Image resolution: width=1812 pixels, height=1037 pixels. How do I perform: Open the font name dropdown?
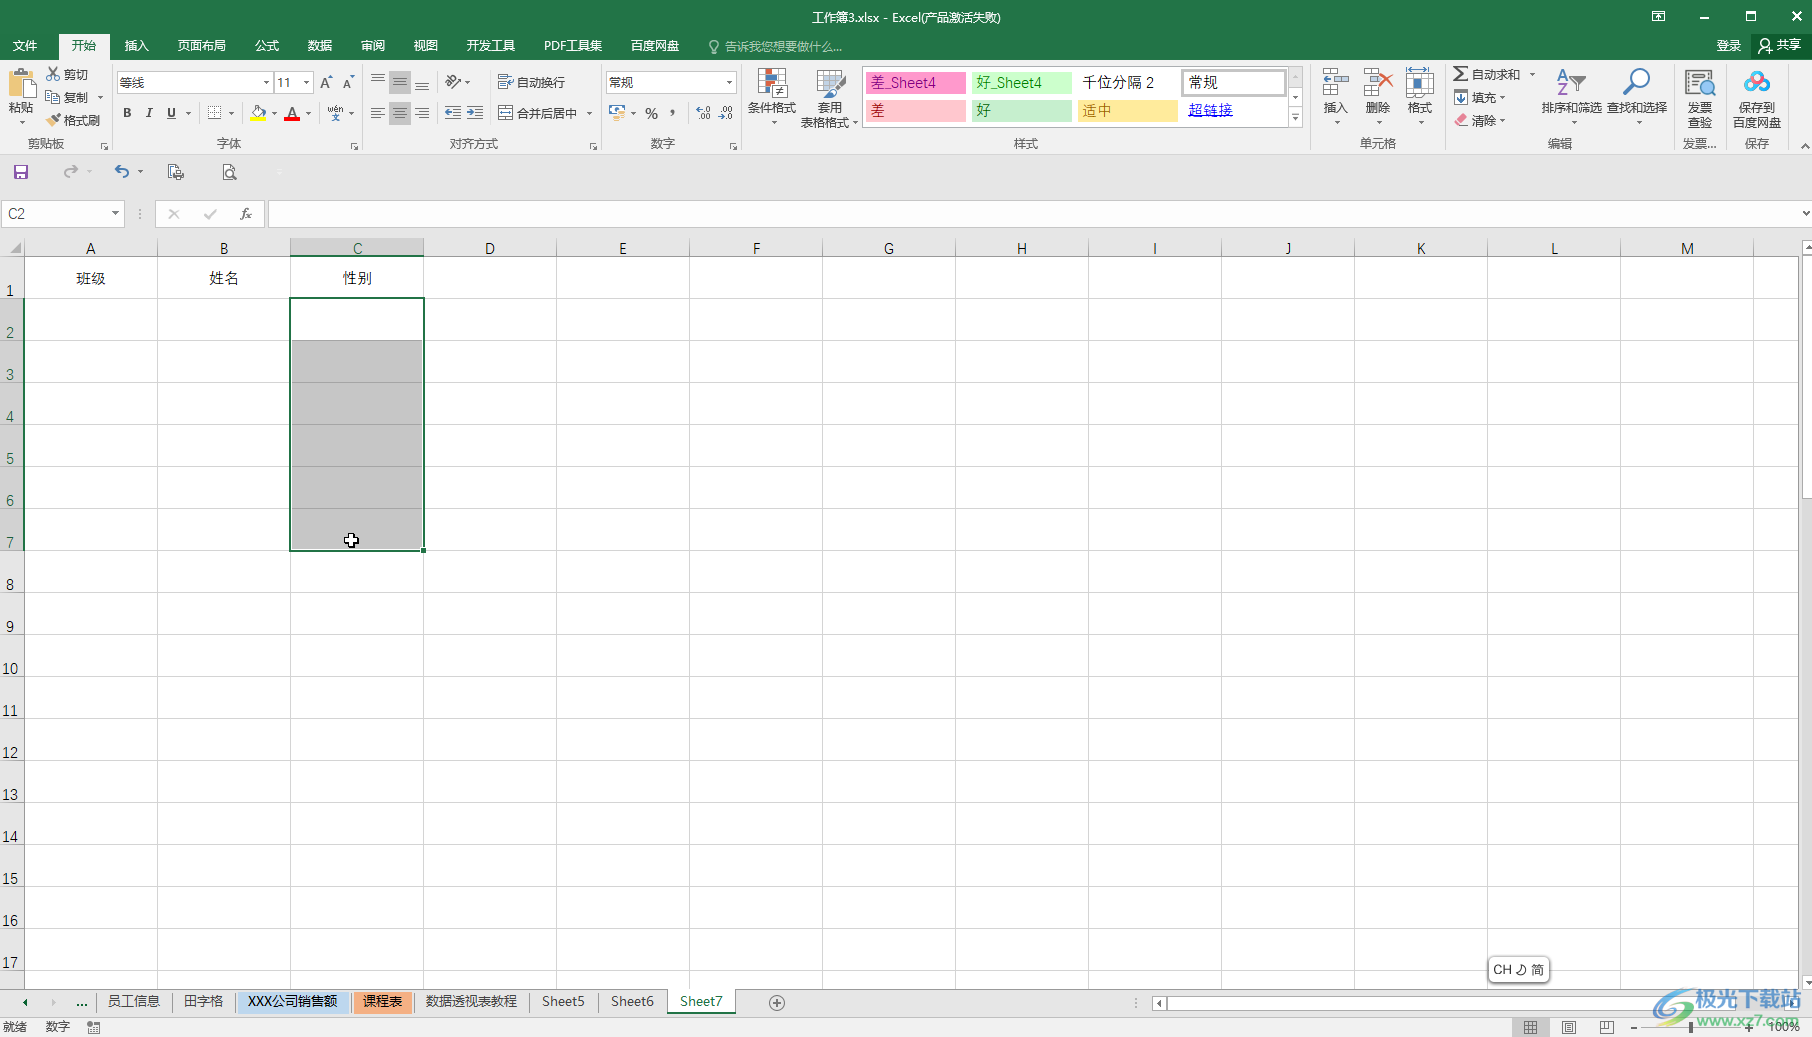pyautogui.click(x=266, y=82)
